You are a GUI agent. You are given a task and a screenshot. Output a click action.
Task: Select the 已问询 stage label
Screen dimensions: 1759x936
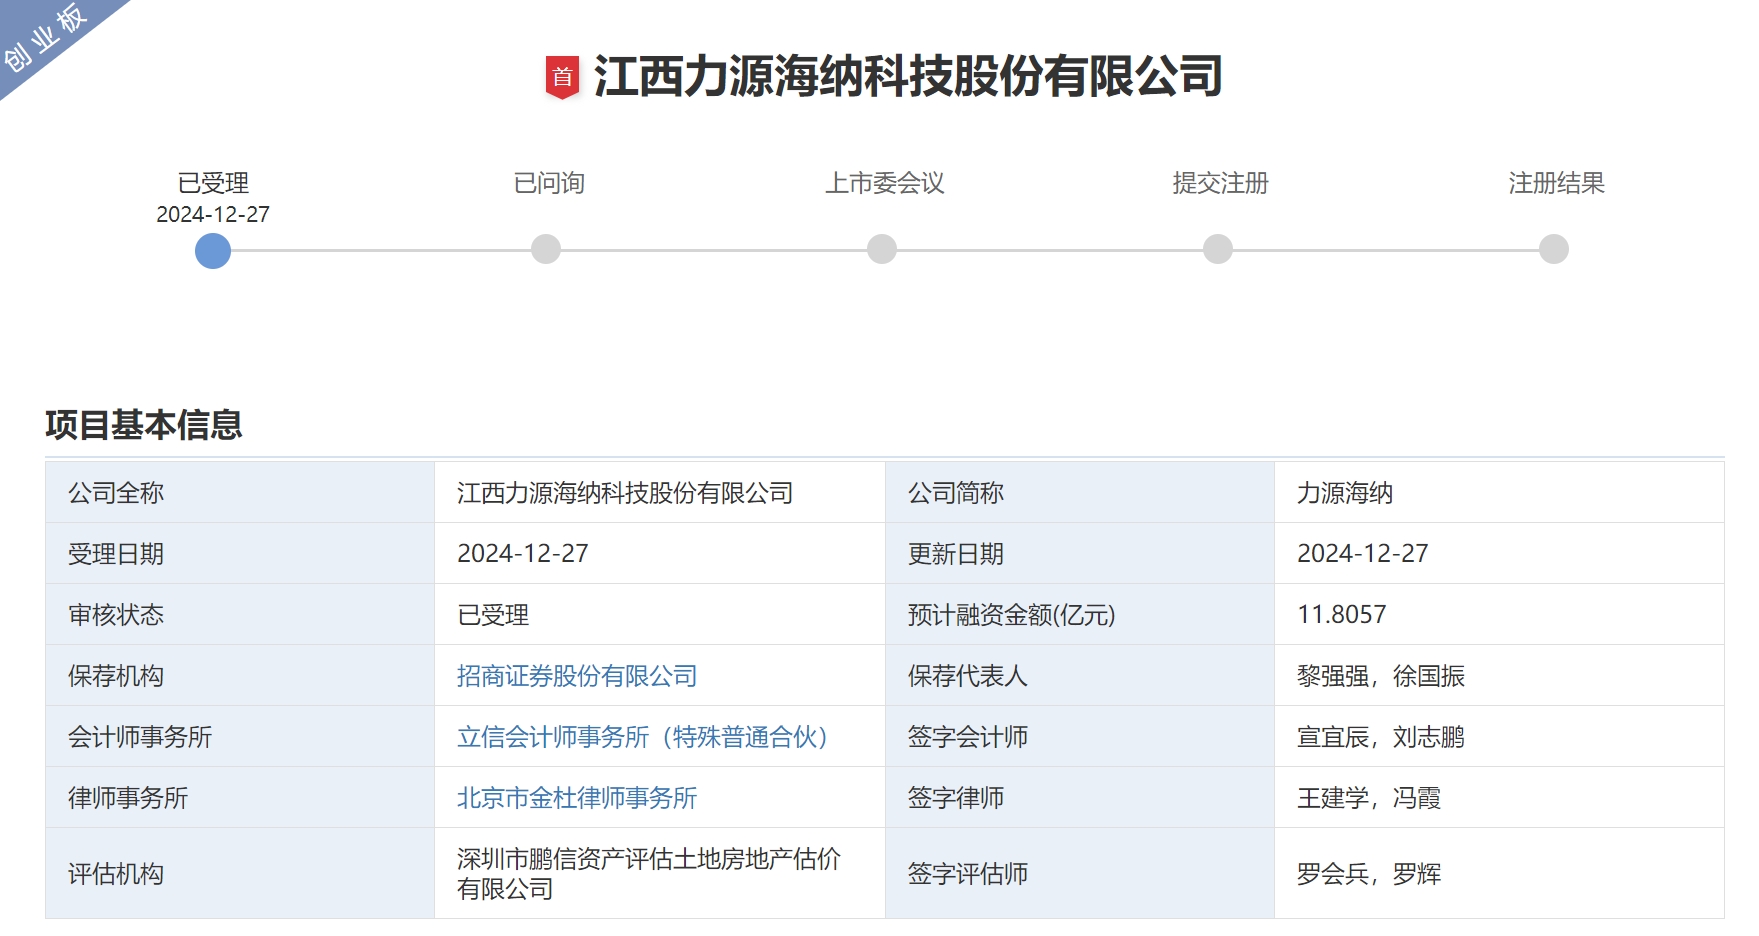click(546, 183)
